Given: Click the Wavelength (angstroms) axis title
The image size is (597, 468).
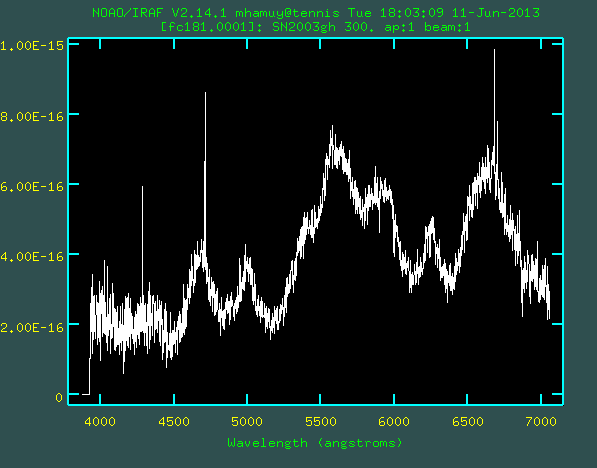Looking at the screenshot, I should [x=315, y=443].
